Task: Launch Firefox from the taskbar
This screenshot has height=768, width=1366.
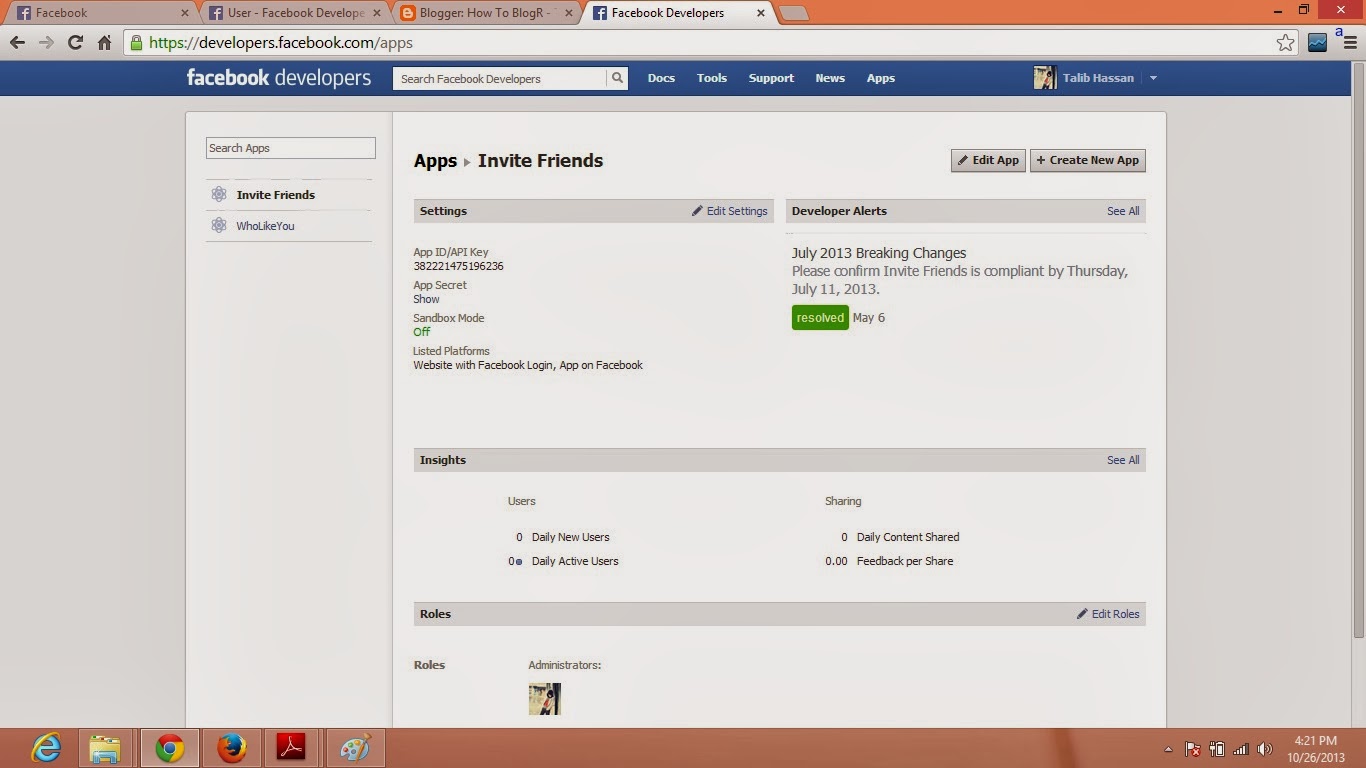Action: click(231, 748)
